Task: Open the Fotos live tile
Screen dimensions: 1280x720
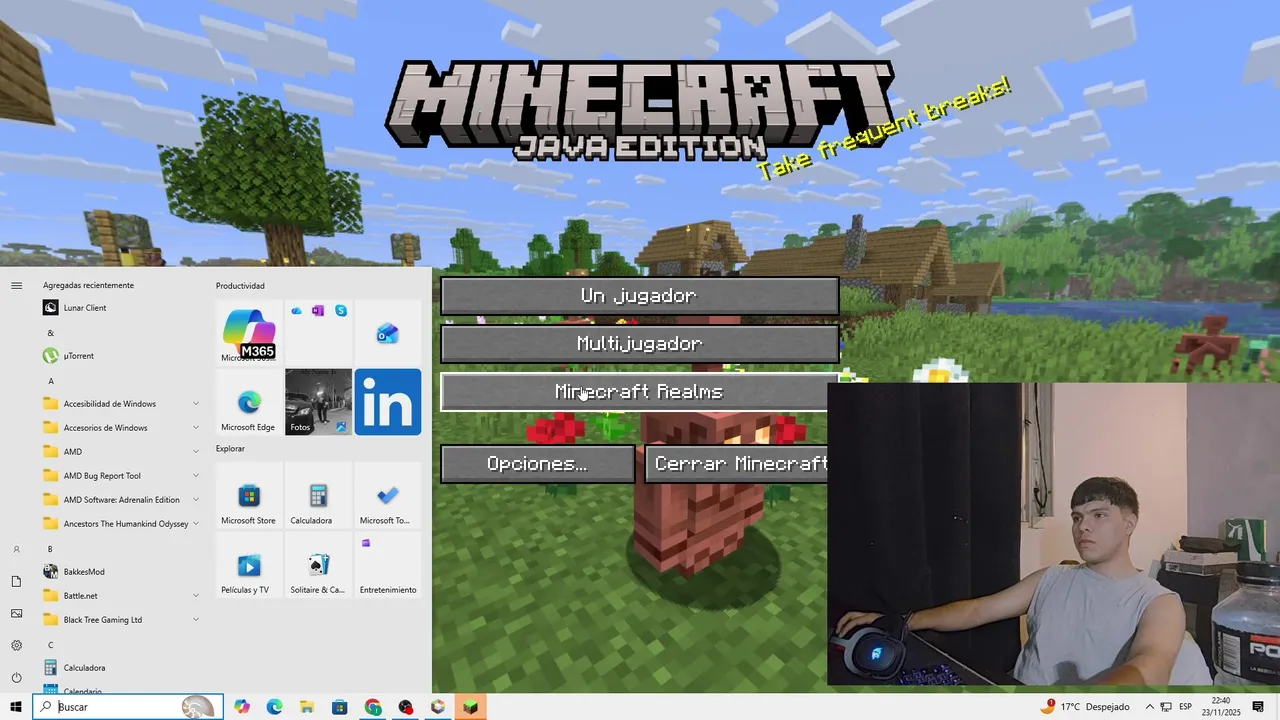Action: click(318, 402)
